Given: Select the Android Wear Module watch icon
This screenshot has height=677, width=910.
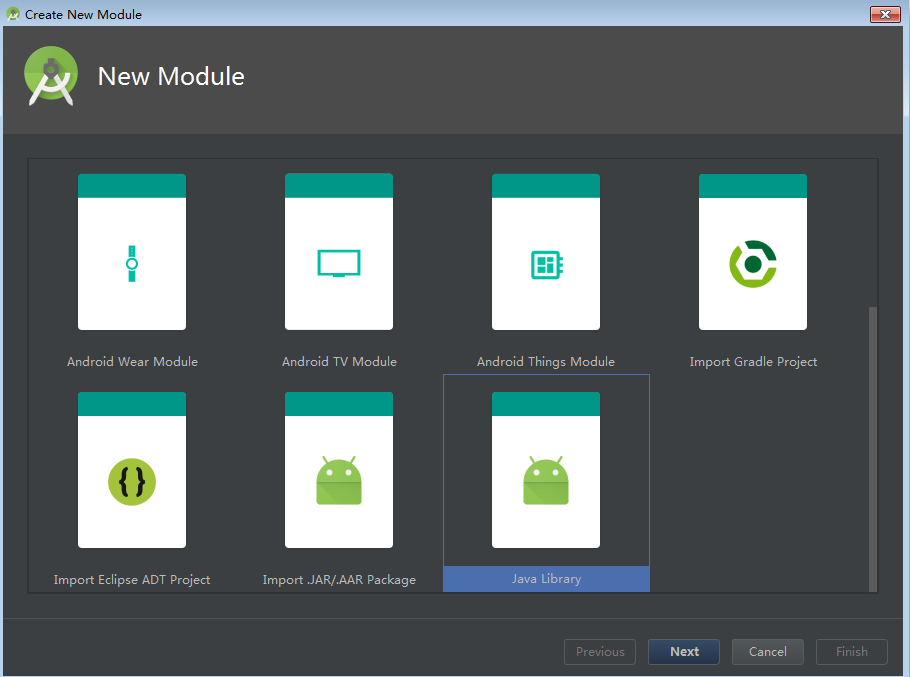Looking at the screenshot, I should (x=132, y=264).
